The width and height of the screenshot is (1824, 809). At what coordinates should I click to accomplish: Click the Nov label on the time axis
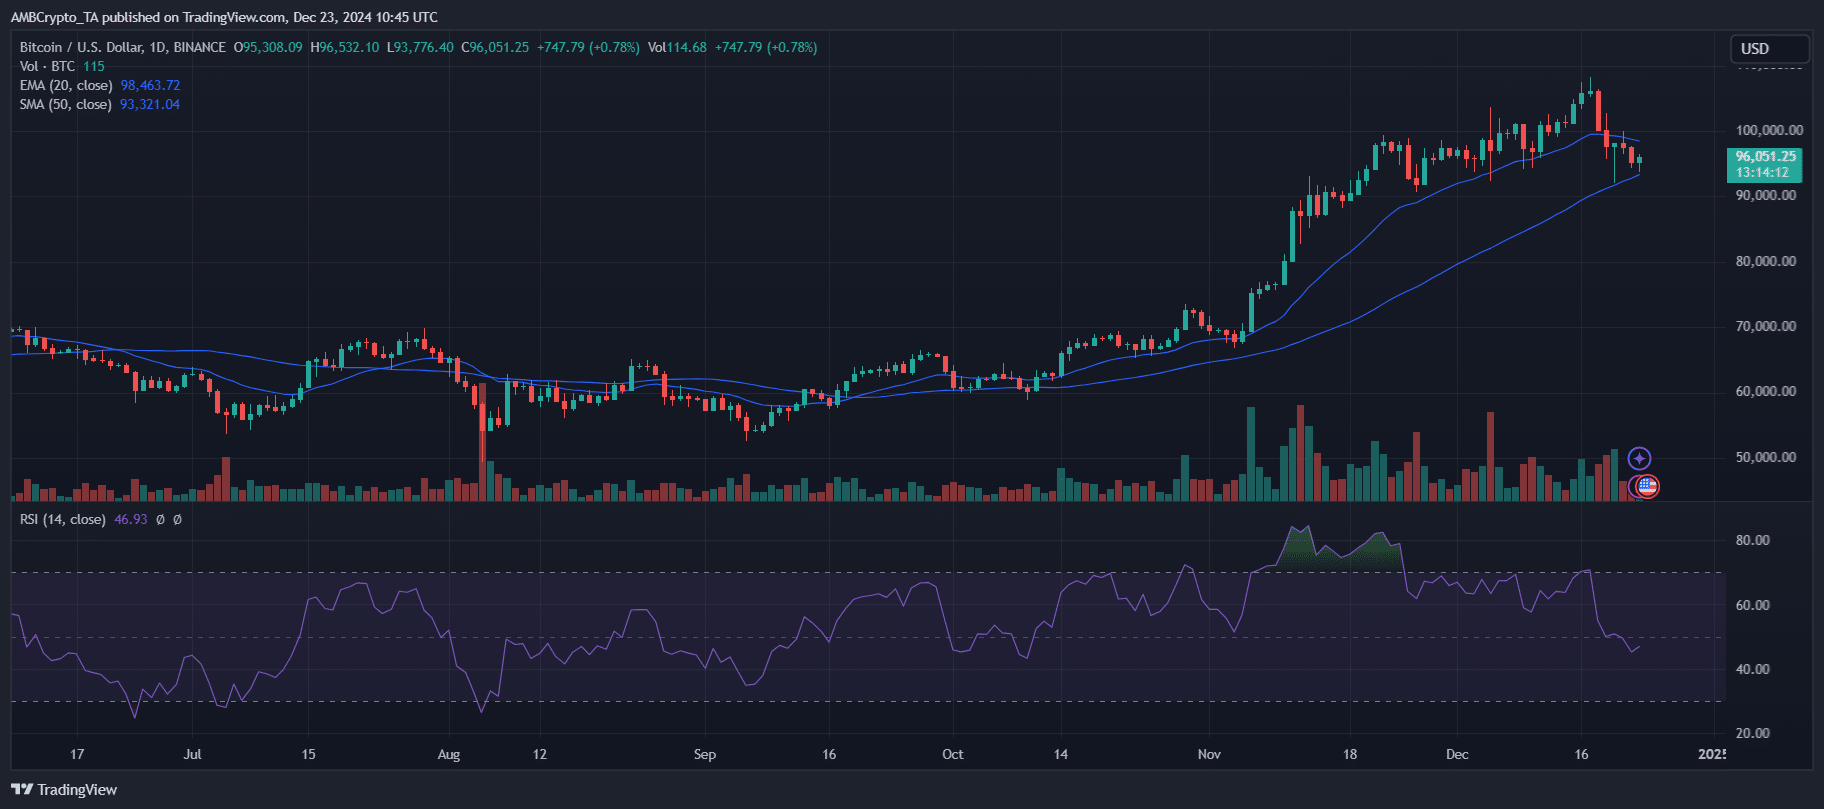(x=1209, y=754)
